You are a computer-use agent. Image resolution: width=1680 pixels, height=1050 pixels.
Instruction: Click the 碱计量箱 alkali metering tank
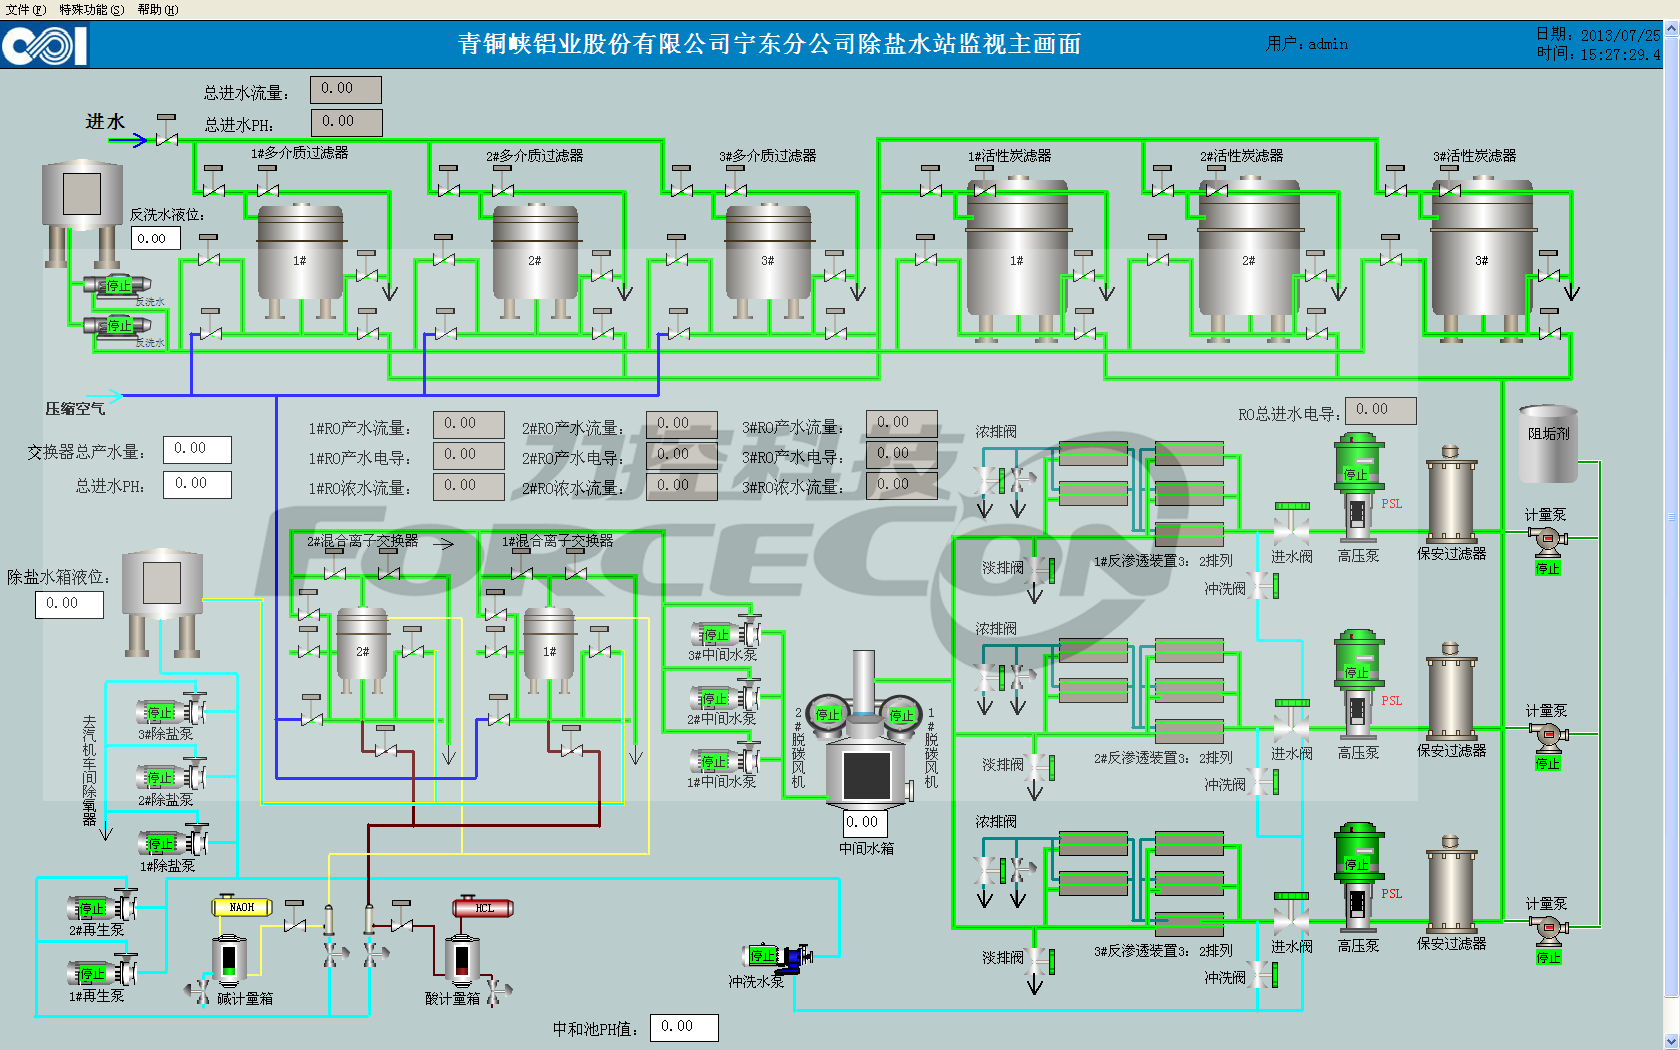[x=229, y=960]
